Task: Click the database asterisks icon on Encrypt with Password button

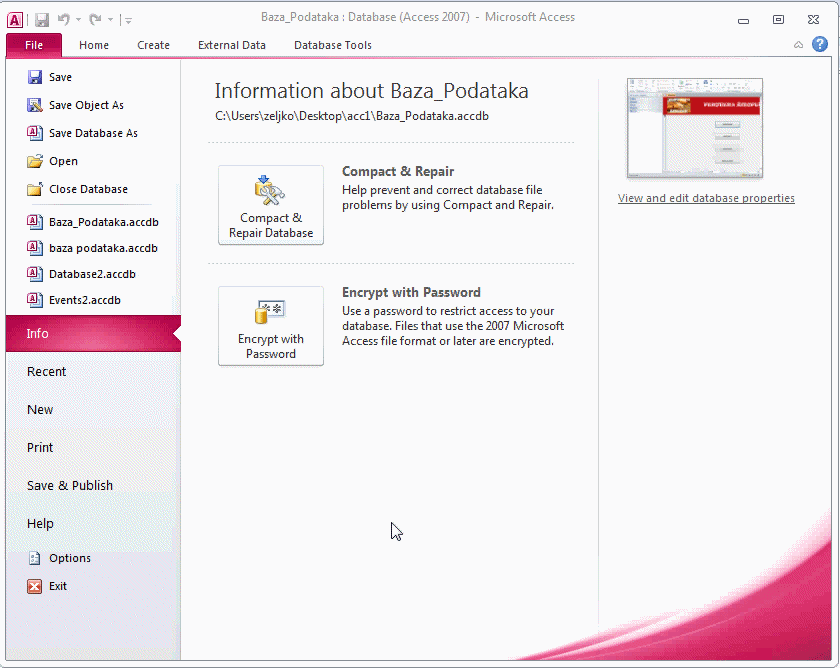Action: 269,312
